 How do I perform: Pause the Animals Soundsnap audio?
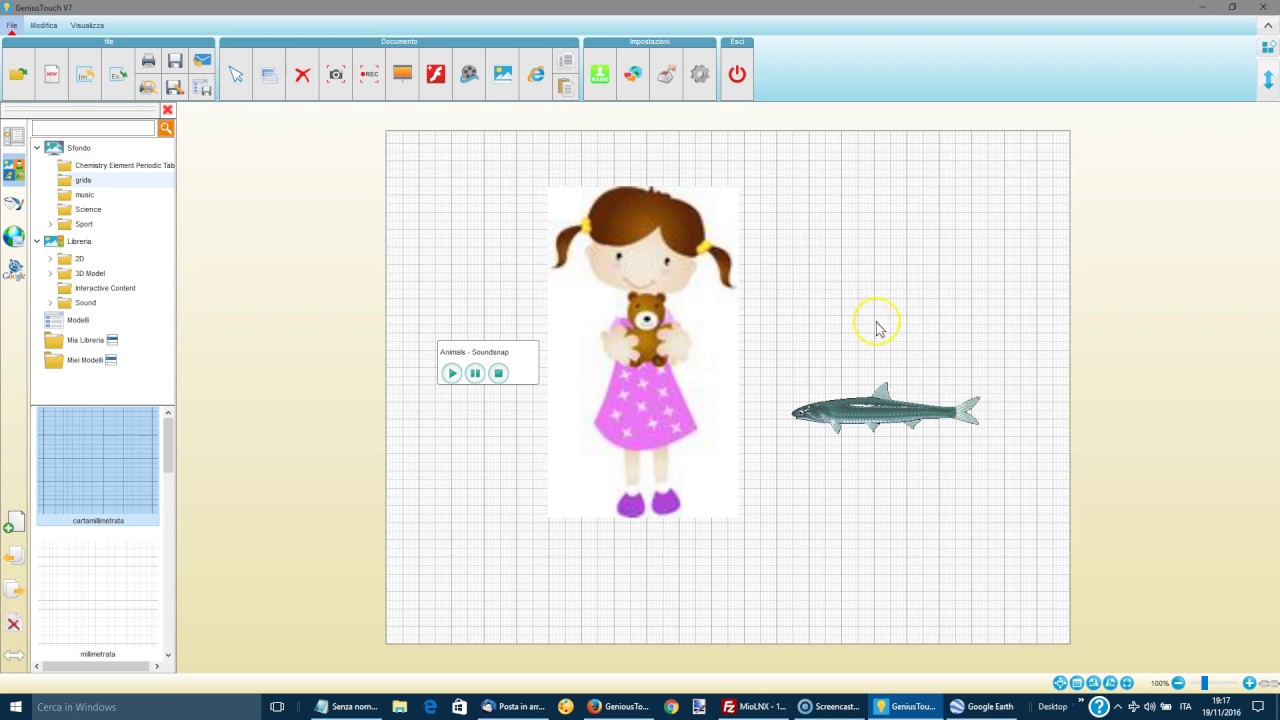click(475, 373)
